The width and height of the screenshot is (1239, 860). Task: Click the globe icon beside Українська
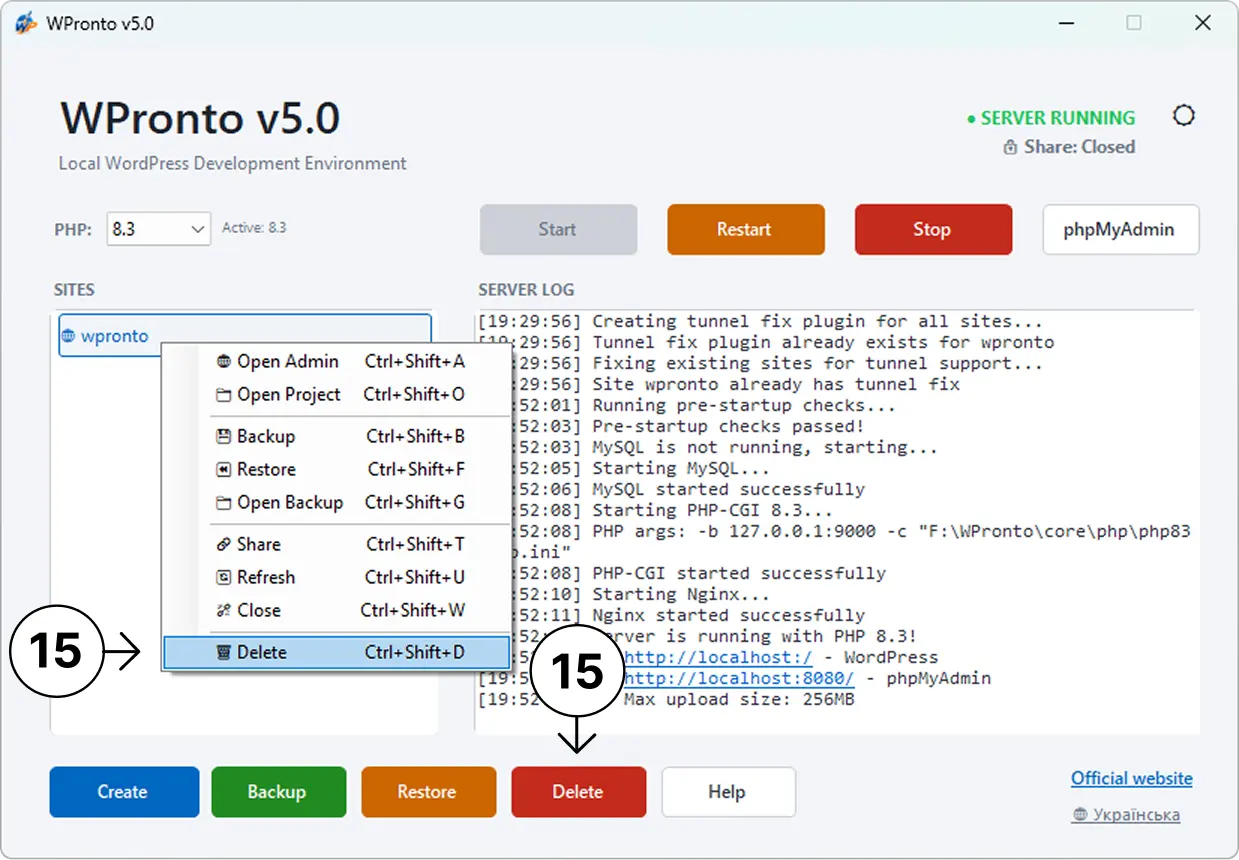(x=1079, y=815)
